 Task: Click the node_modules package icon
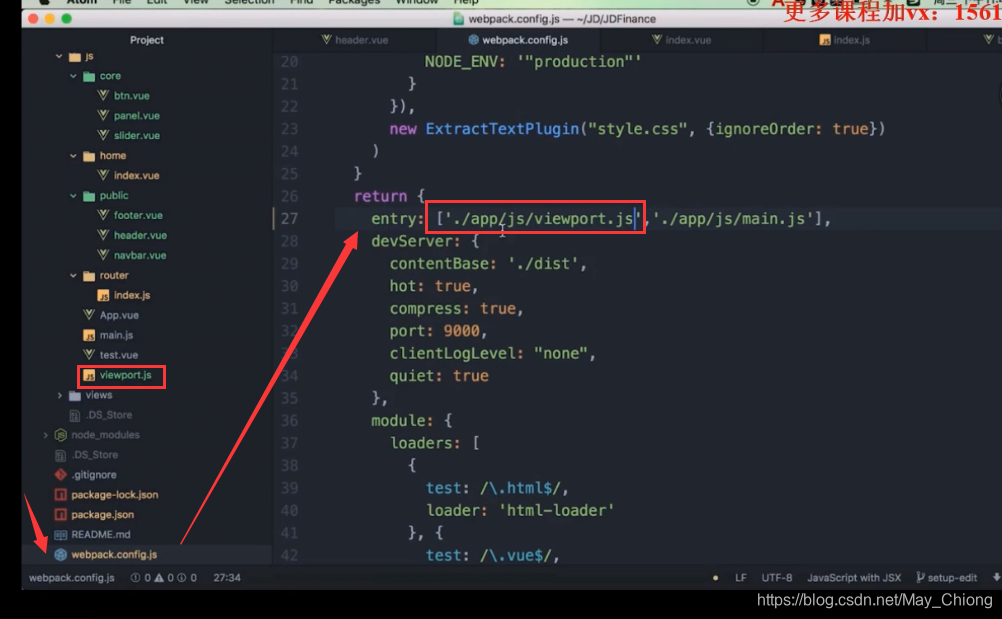[x=61, y=434]
